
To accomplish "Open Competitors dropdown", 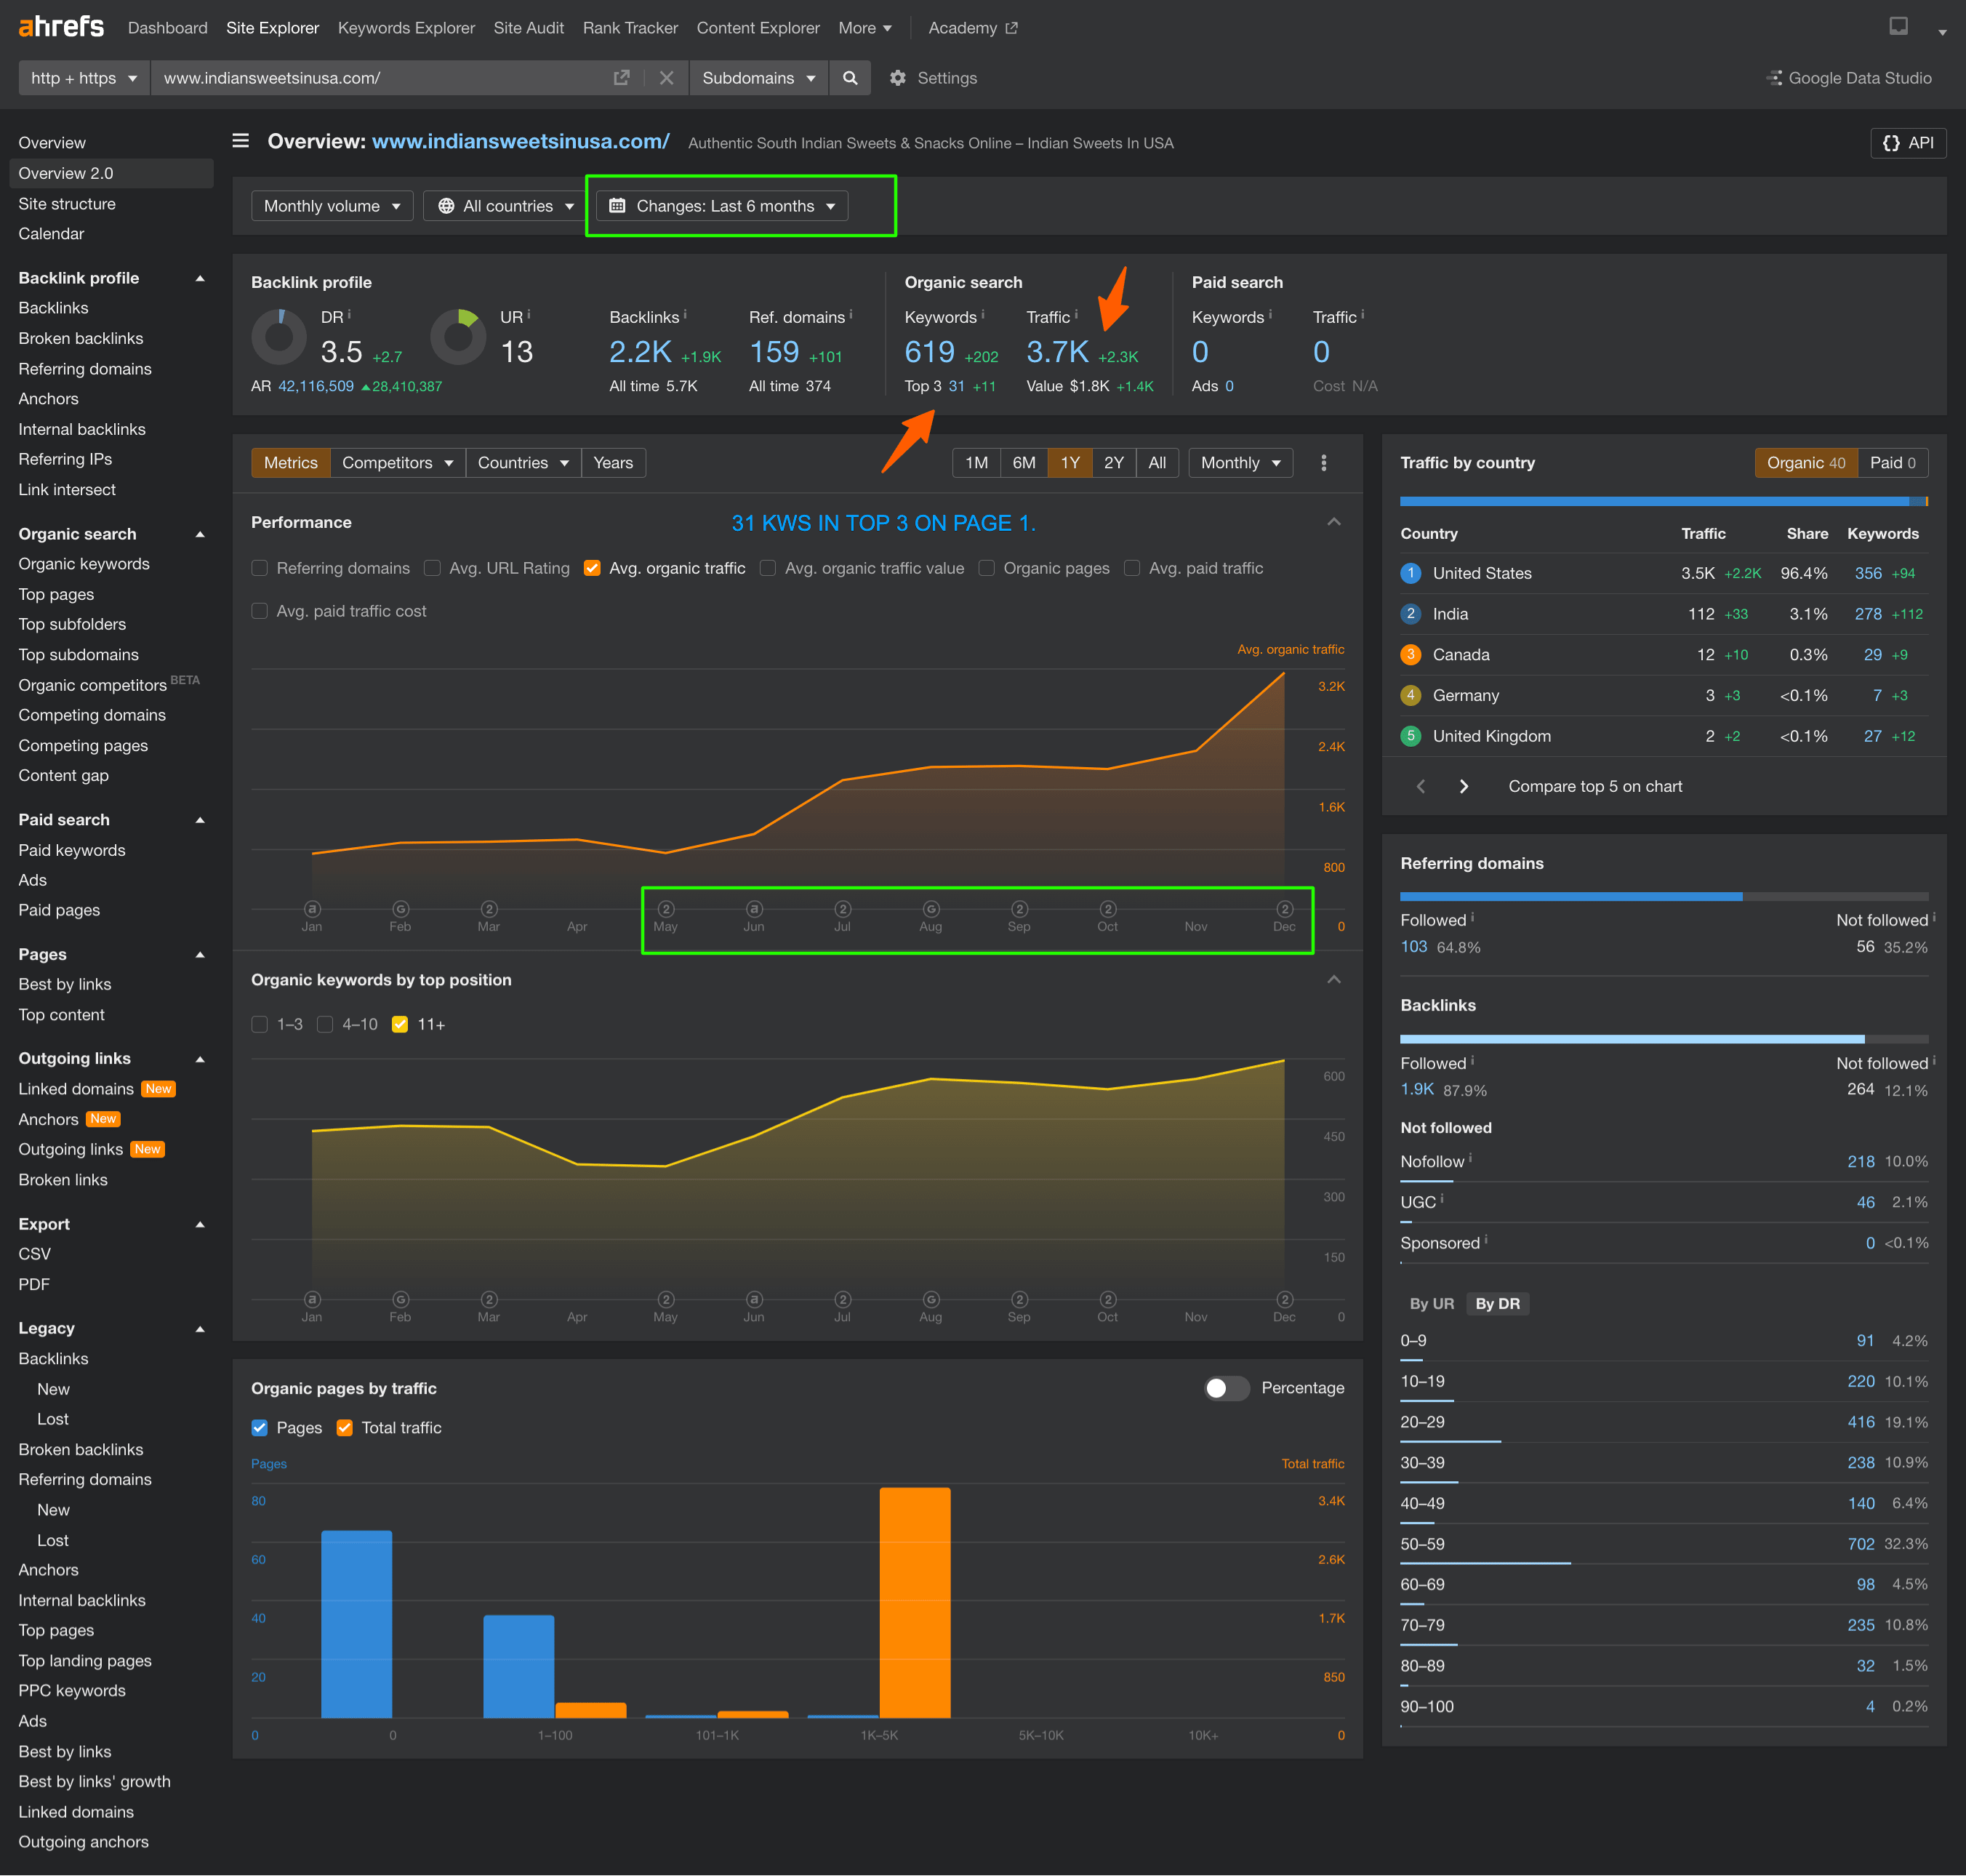I will (397, 463).
